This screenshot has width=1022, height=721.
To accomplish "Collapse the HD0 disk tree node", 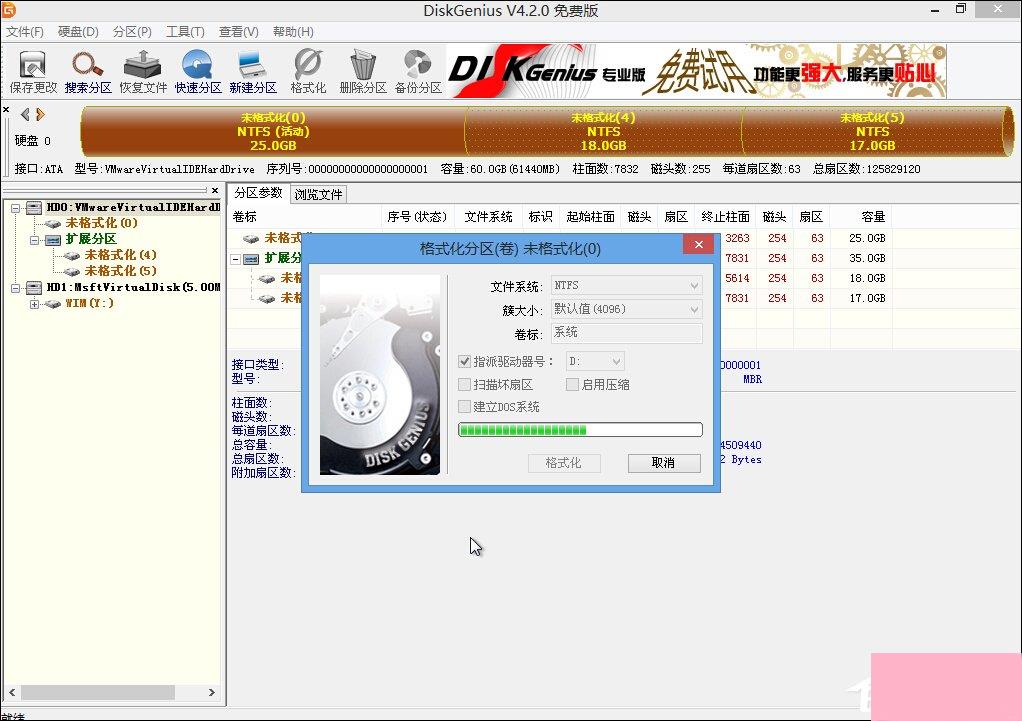I will [x=15, y=208].
